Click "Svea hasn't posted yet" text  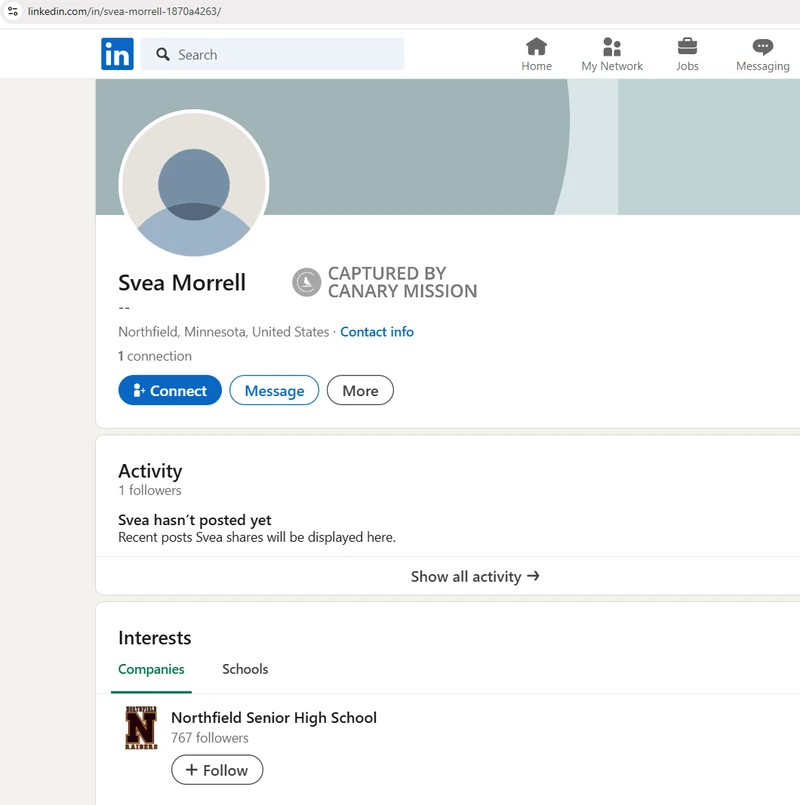coord(195,520)
